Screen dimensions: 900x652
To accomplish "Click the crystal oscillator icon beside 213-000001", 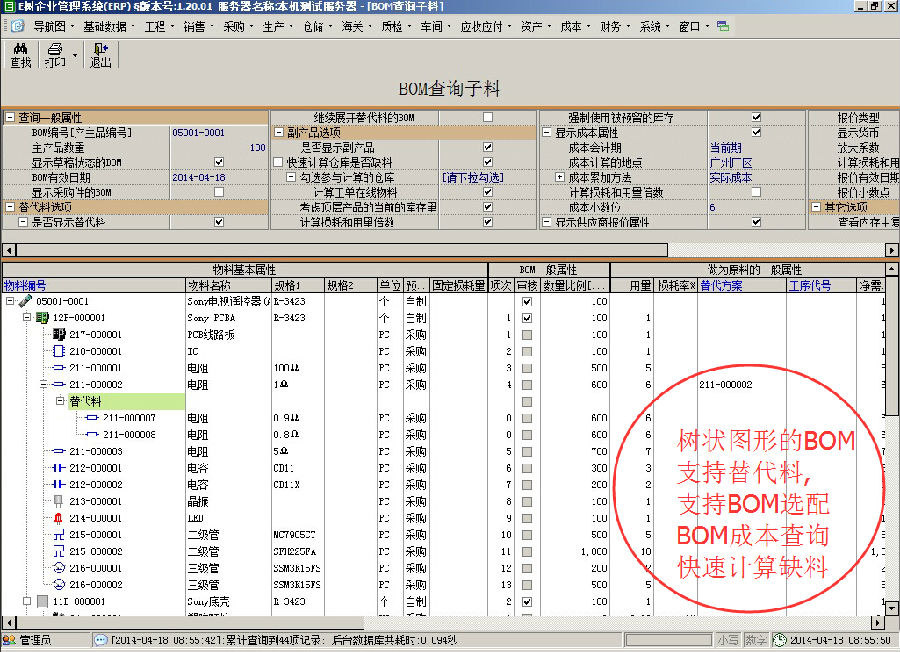I will point(57,502).
